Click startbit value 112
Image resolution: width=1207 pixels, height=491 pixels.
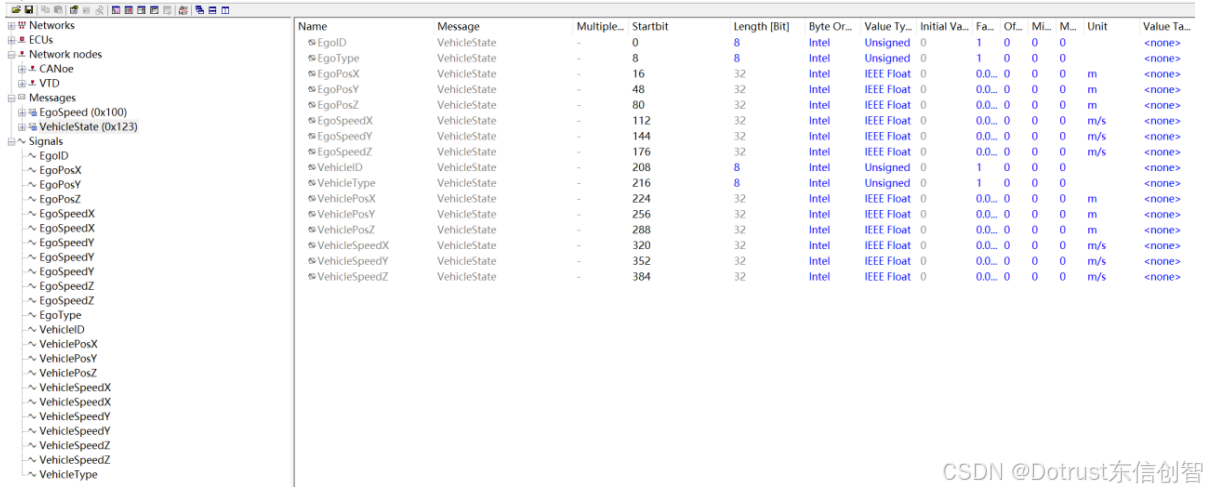click(641, 121)
